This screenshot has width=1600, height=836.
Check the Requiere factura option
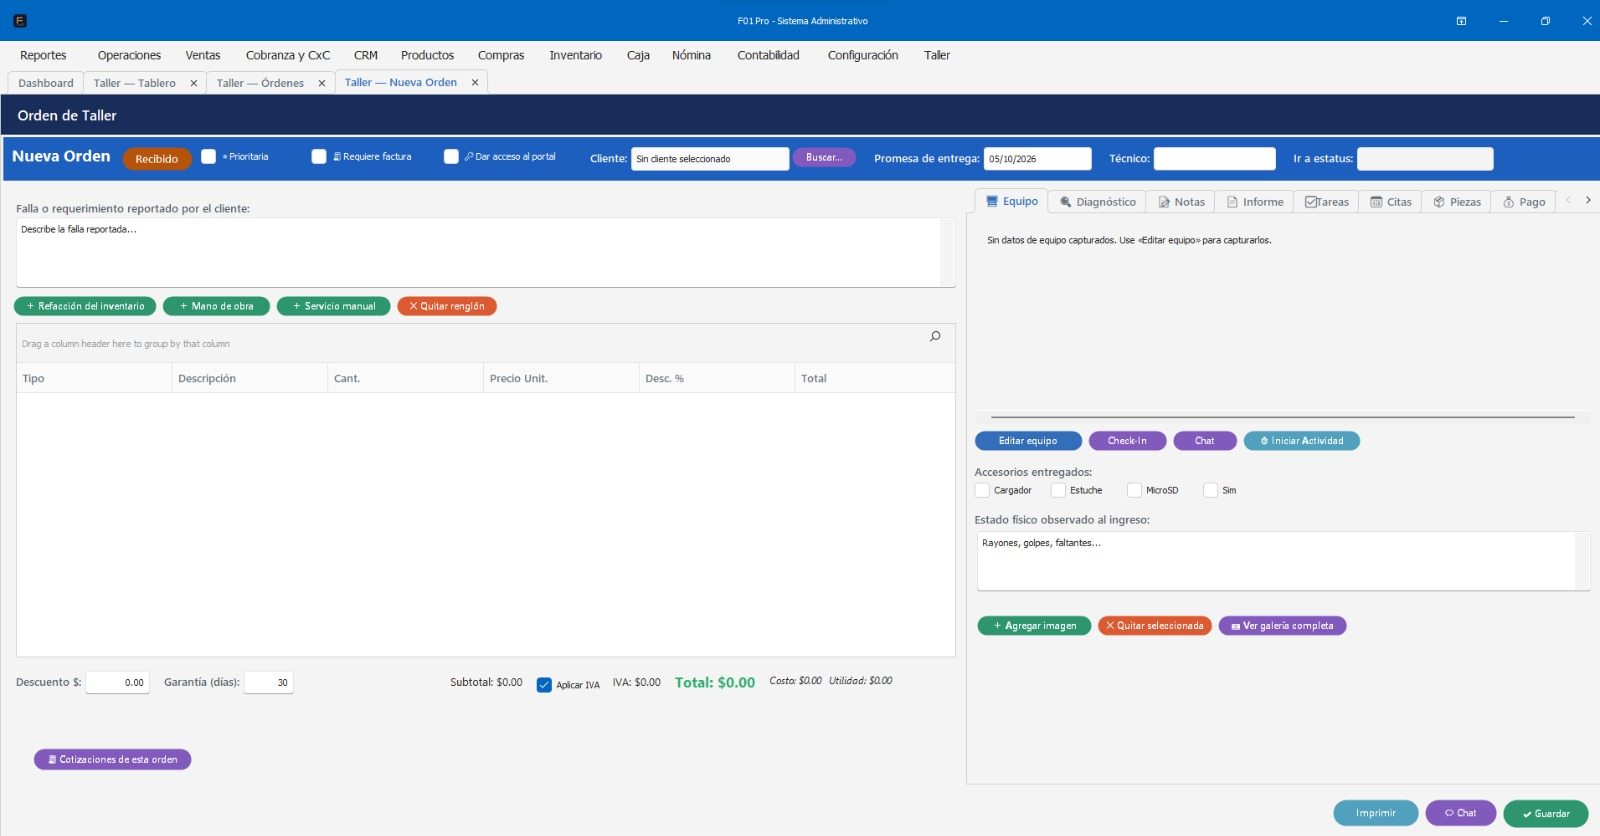pos(319,157)
